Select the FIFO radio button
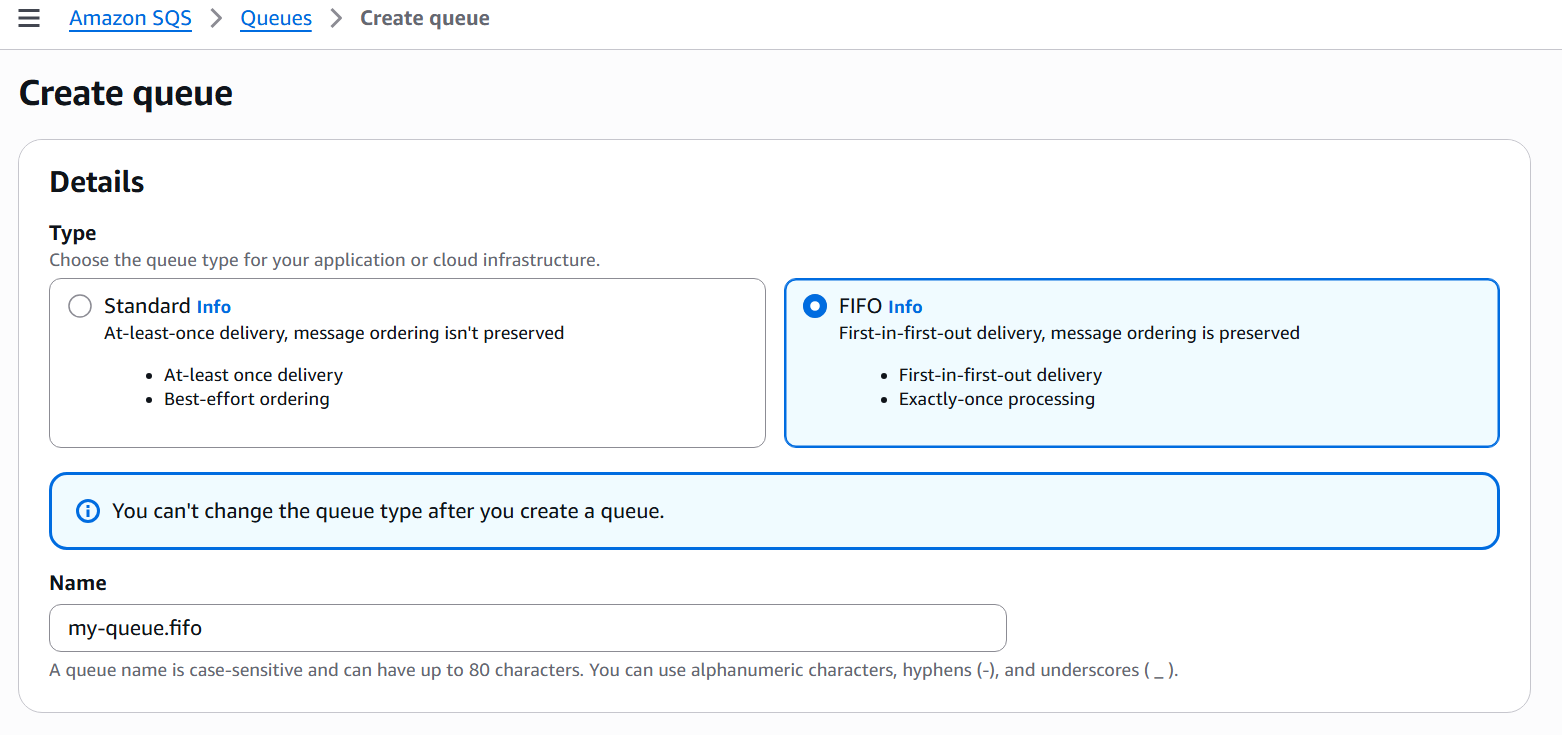Image resolution: width=1562 pixels, height=735 pixels. pos(814,306)
